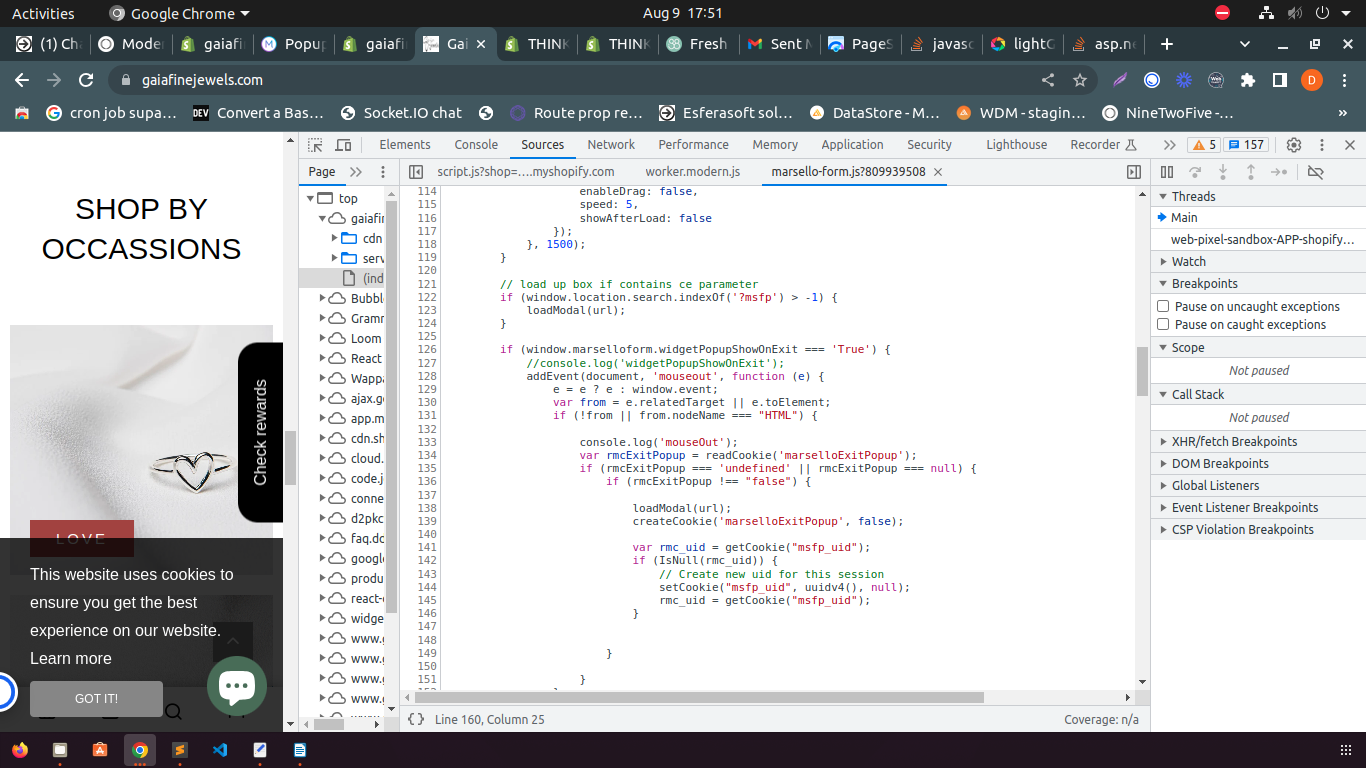This screenshot has height=768, width=1366.
Task: Toggle the device toolbar icon
Action: point(343,145)
